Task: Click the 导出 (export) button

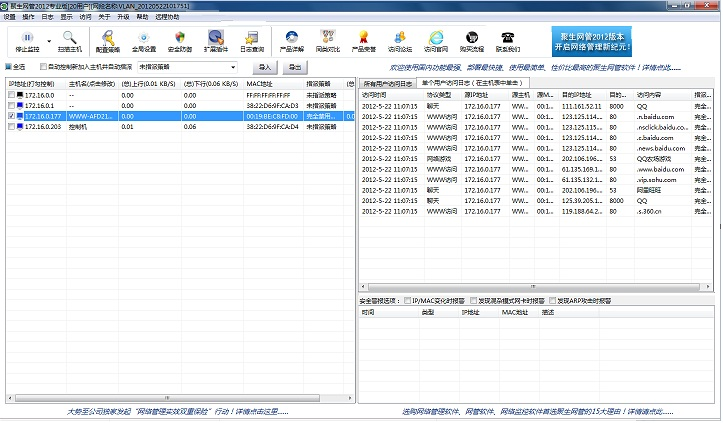Action: point(295,67)
